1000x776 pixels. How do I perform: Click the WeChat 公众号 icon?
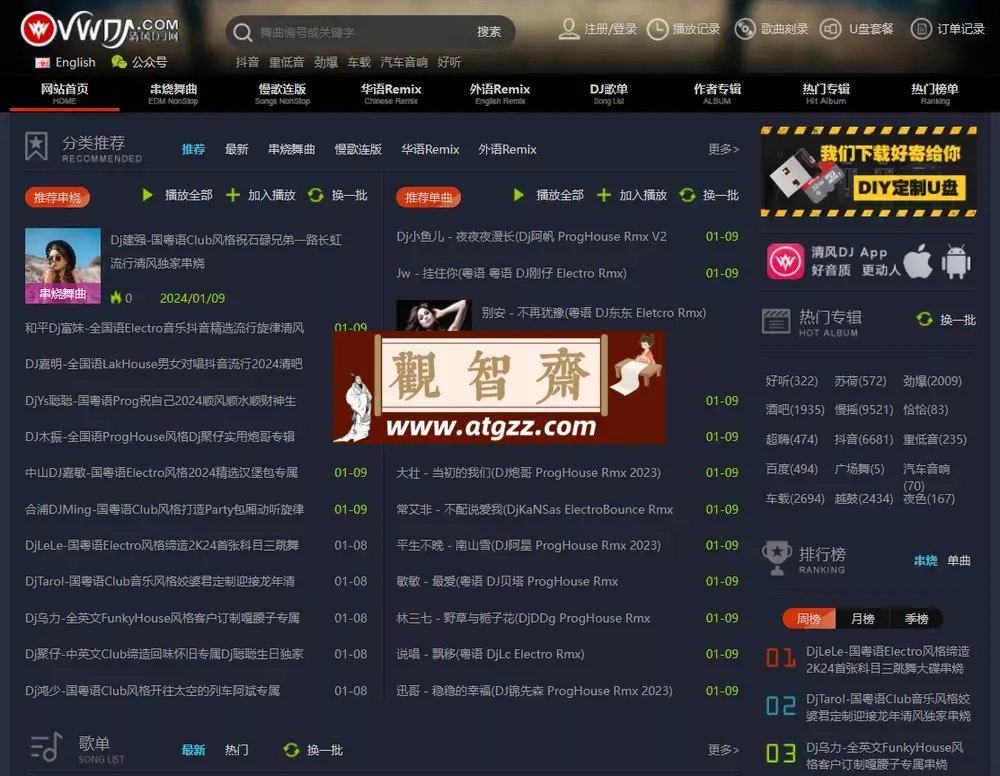(x=119, y=62)
